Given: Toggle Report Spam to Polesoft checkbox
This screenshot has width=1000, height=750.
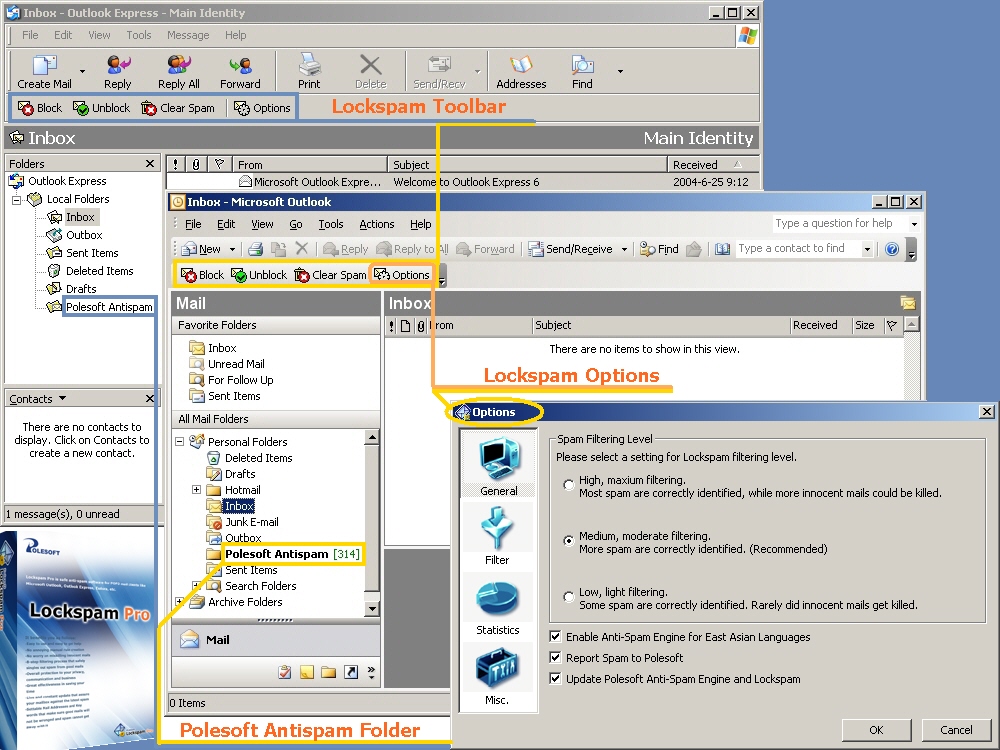Looking at the screenshot, I should (555, 658).
